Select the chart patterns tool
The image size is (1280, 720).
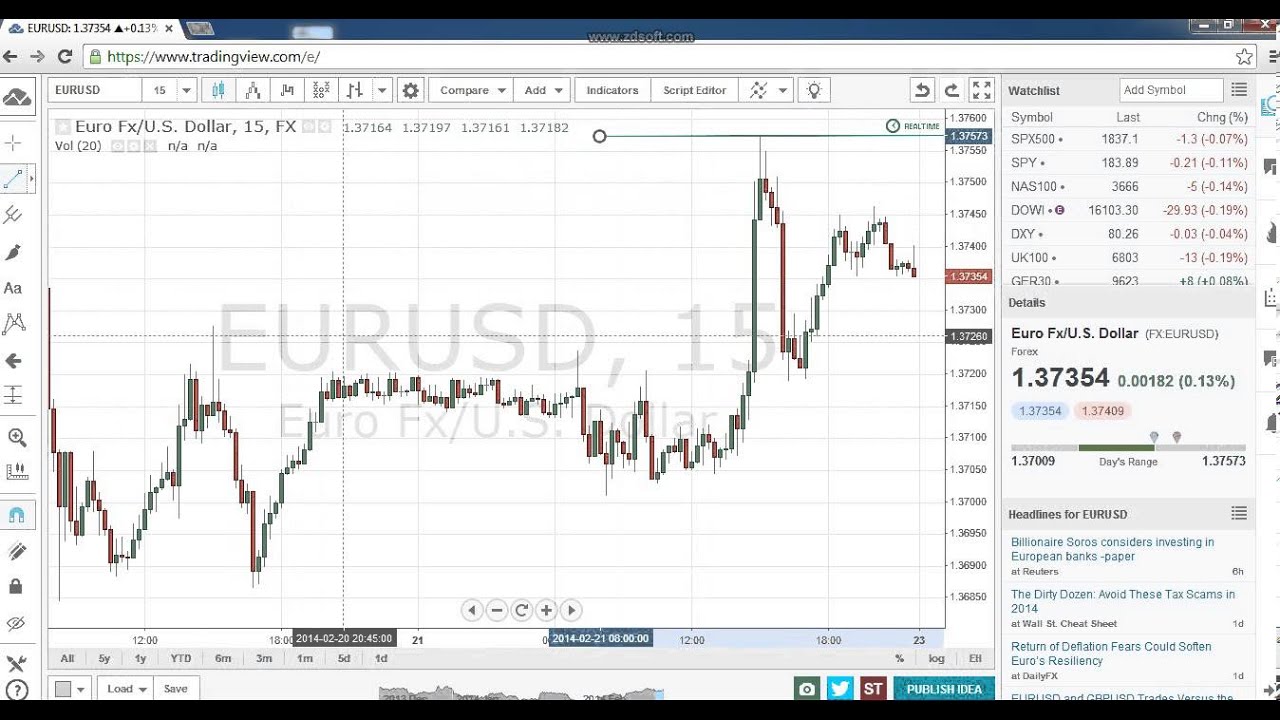14,323
